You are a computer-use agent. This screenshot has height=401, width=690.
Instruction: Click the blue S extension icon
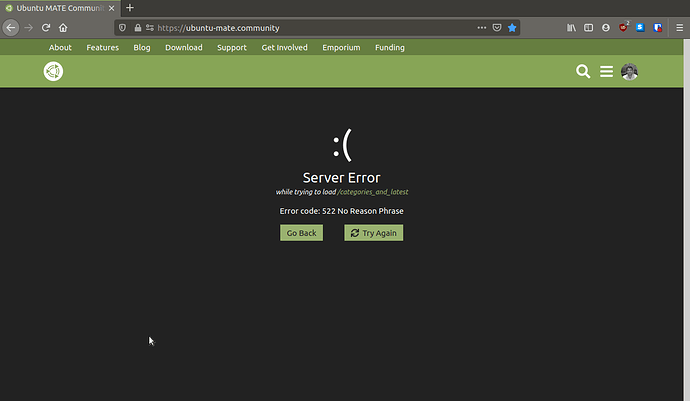click(x=640, y=28)
